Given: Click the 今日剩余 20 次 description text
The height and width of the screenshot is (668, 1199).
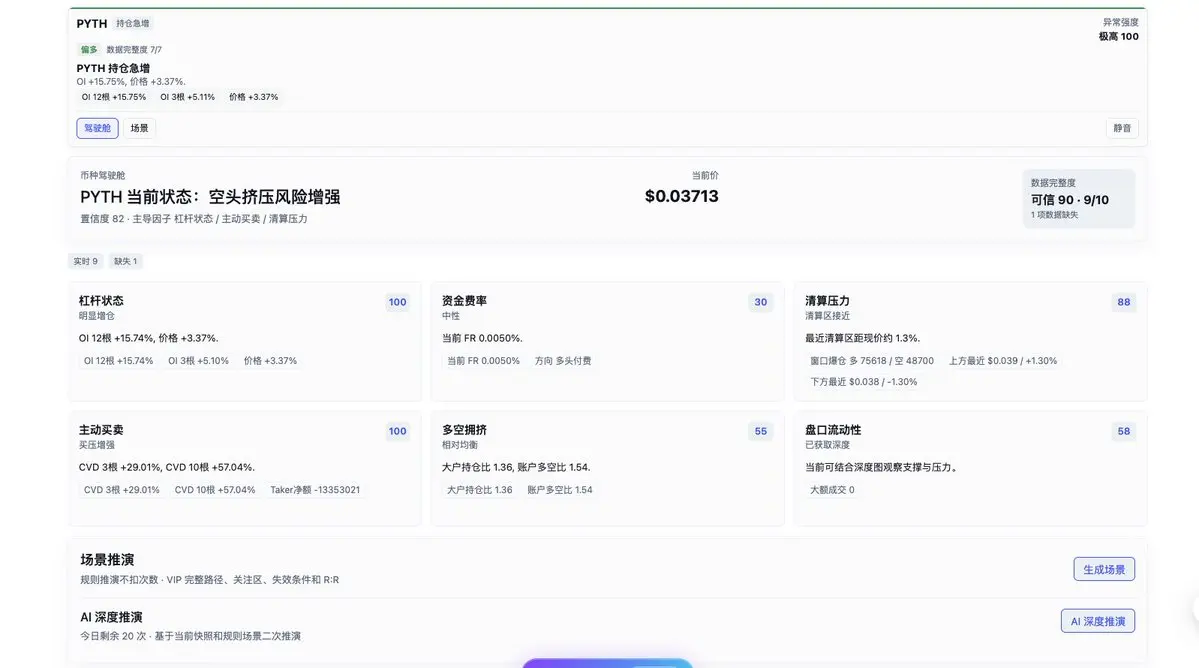Looking at the screenshot, I should click(190, 636).
